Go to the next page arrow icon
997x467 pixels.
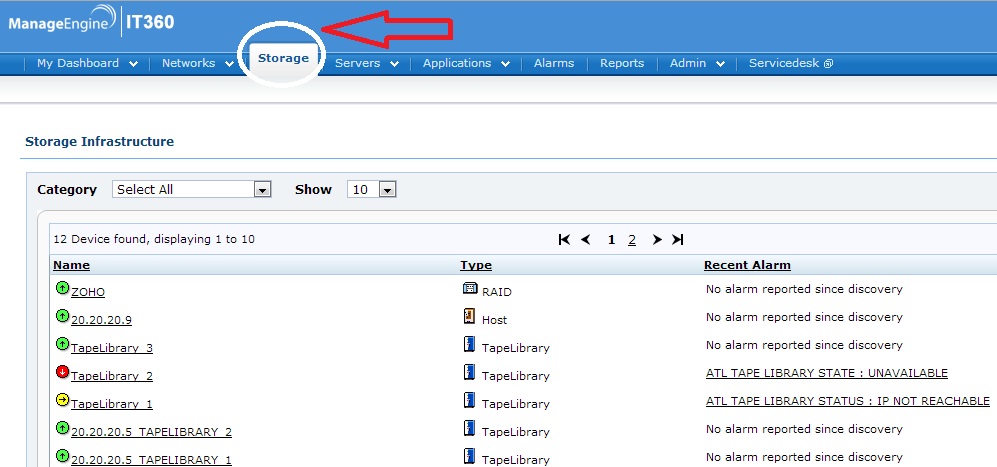tap(656, 240)
